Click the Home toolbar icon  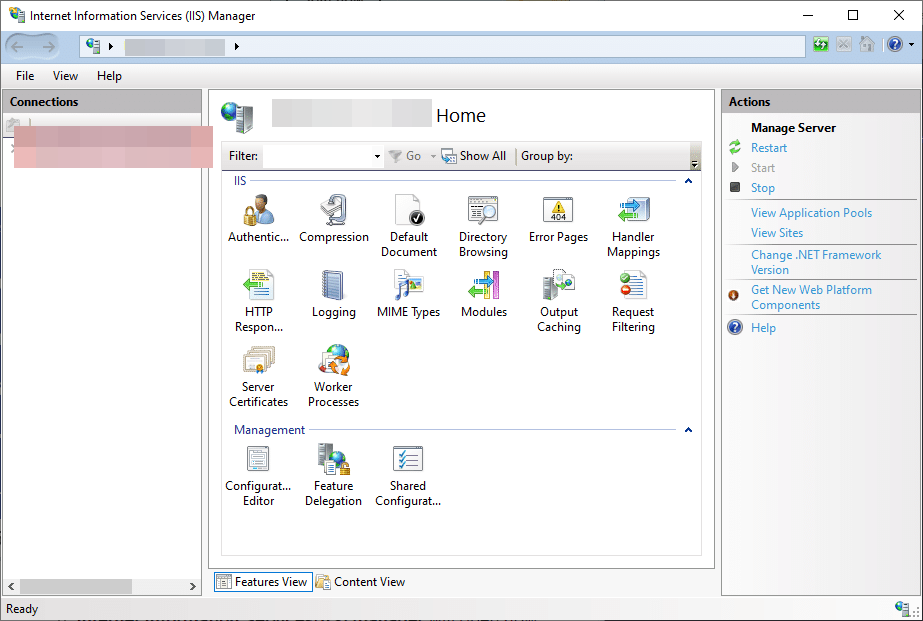click(866, 45)
